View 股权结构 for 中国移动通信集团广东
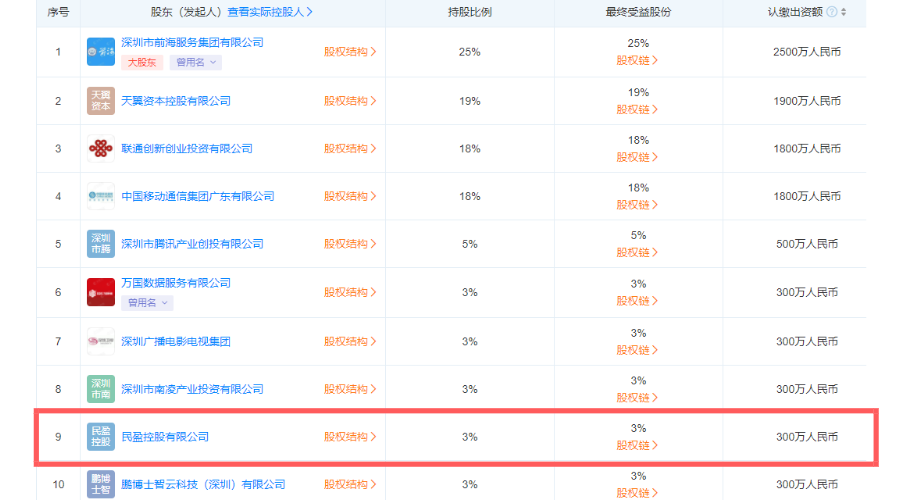Viewport: 900px width, 500px height. coord(350,196)
